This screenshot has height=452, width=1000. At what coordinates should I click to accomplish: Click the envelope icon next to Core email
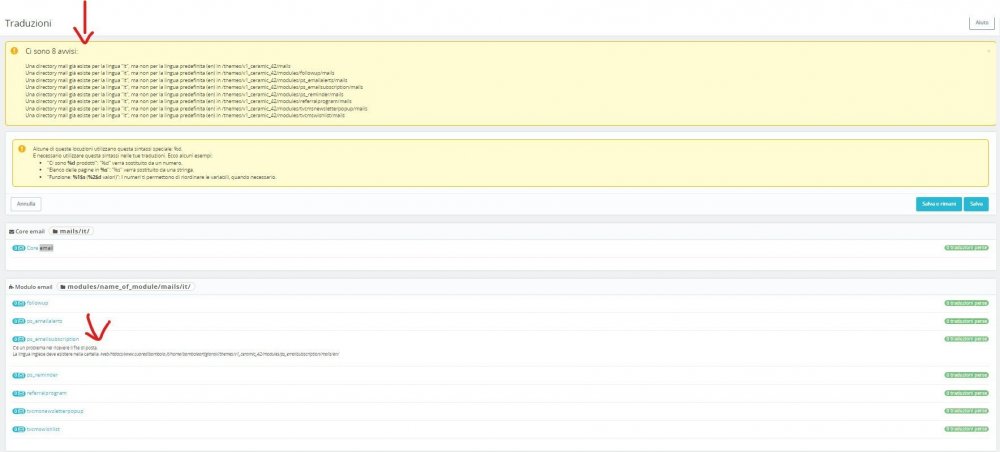coord(11,231)
